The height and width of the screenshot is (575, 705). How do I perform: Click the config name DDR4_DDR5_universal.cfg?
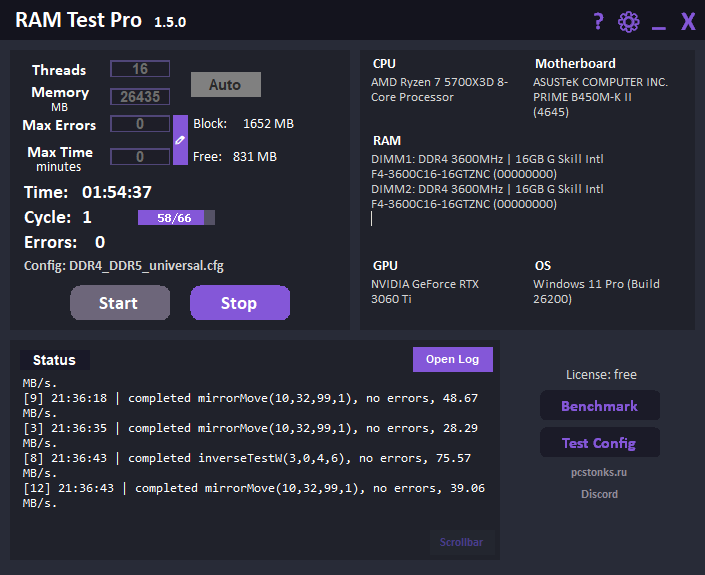click(146, 266)
